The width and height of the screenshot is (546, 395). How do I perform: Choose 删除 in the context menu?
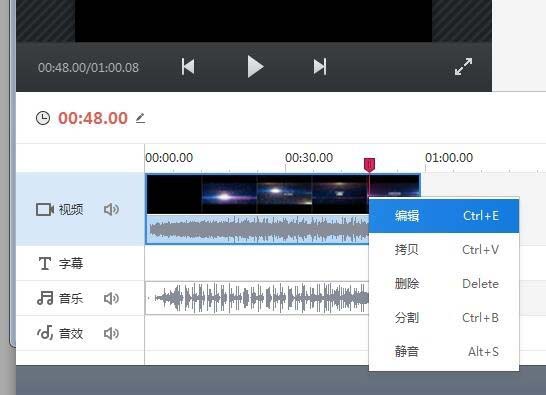(444, 284)
